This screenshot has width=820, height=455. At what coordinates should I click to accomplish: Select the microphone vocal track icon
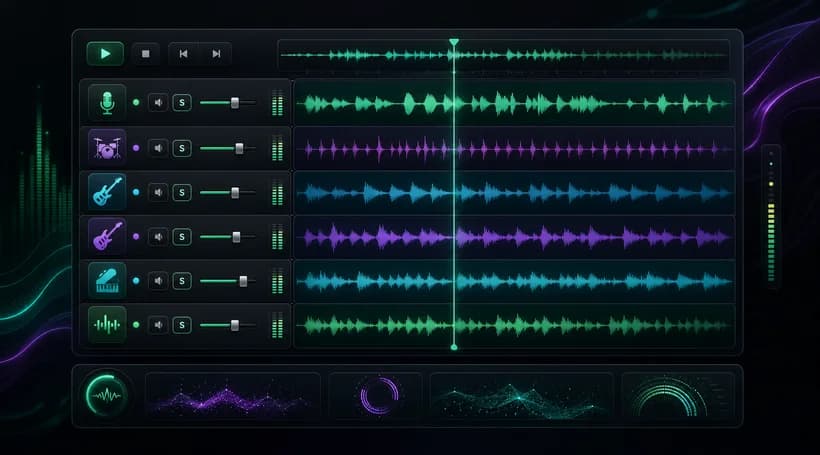pyautogui.click(x=107, y=103)
